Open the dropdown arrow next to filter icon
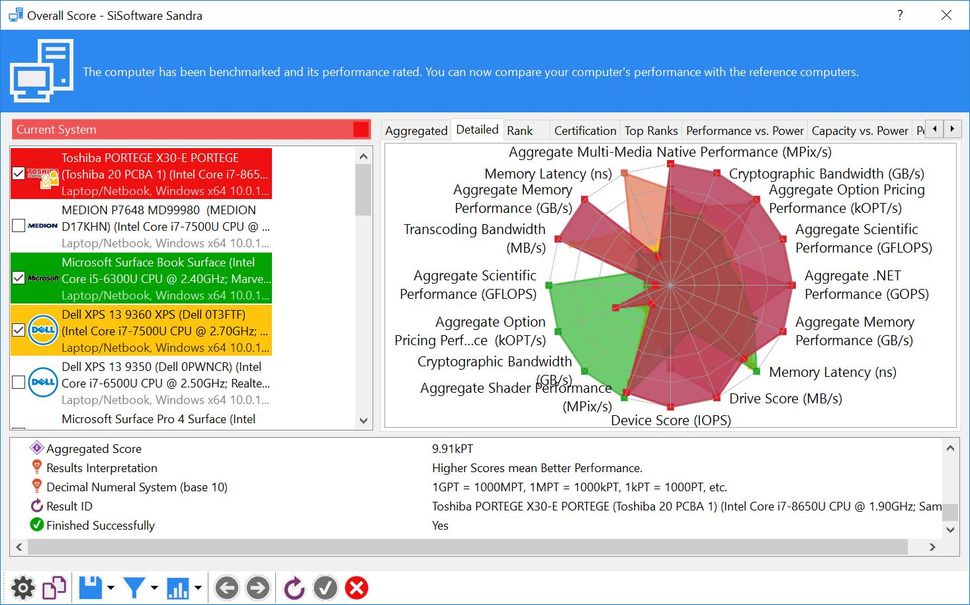The height and width of the screenshot is (605, 970). point(154,588)
